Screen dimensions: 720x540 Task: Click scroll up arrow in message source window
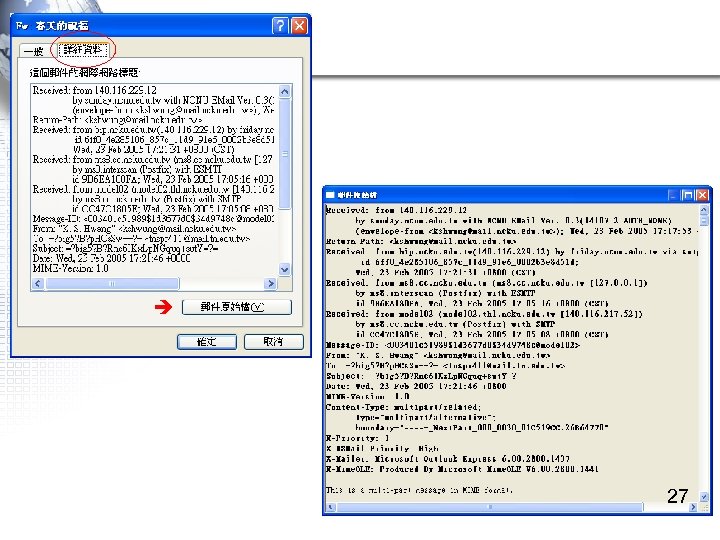click(x=703, y=210)
